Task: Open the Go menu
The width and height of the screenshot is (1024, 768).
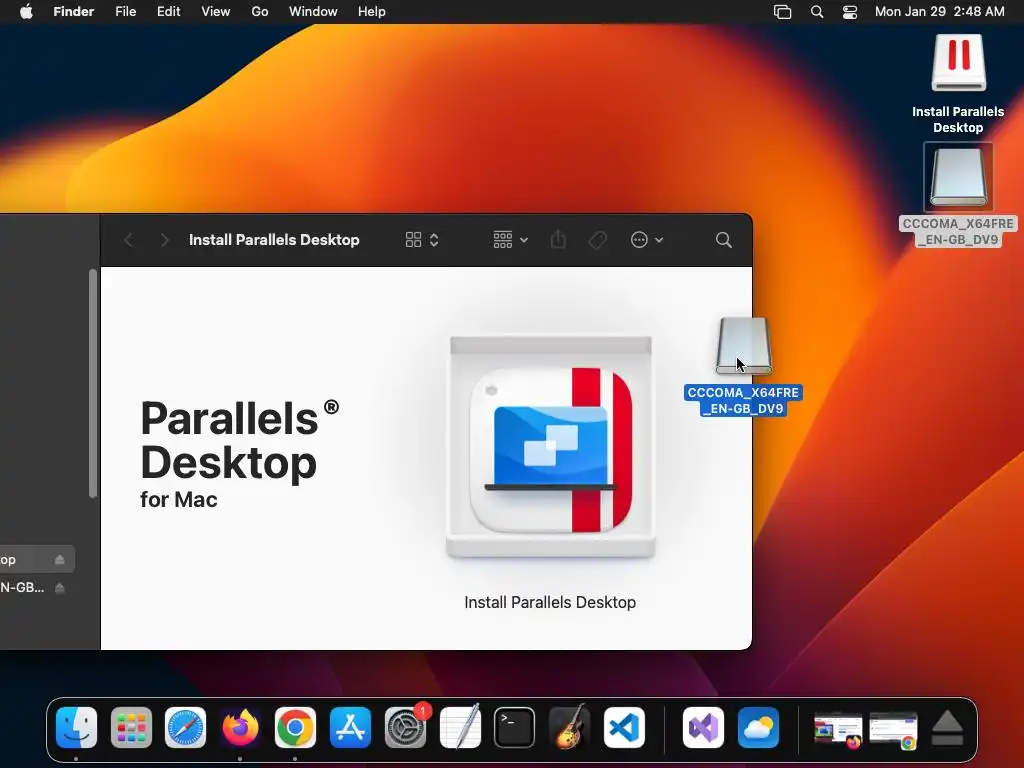Action: click(260, 12)
